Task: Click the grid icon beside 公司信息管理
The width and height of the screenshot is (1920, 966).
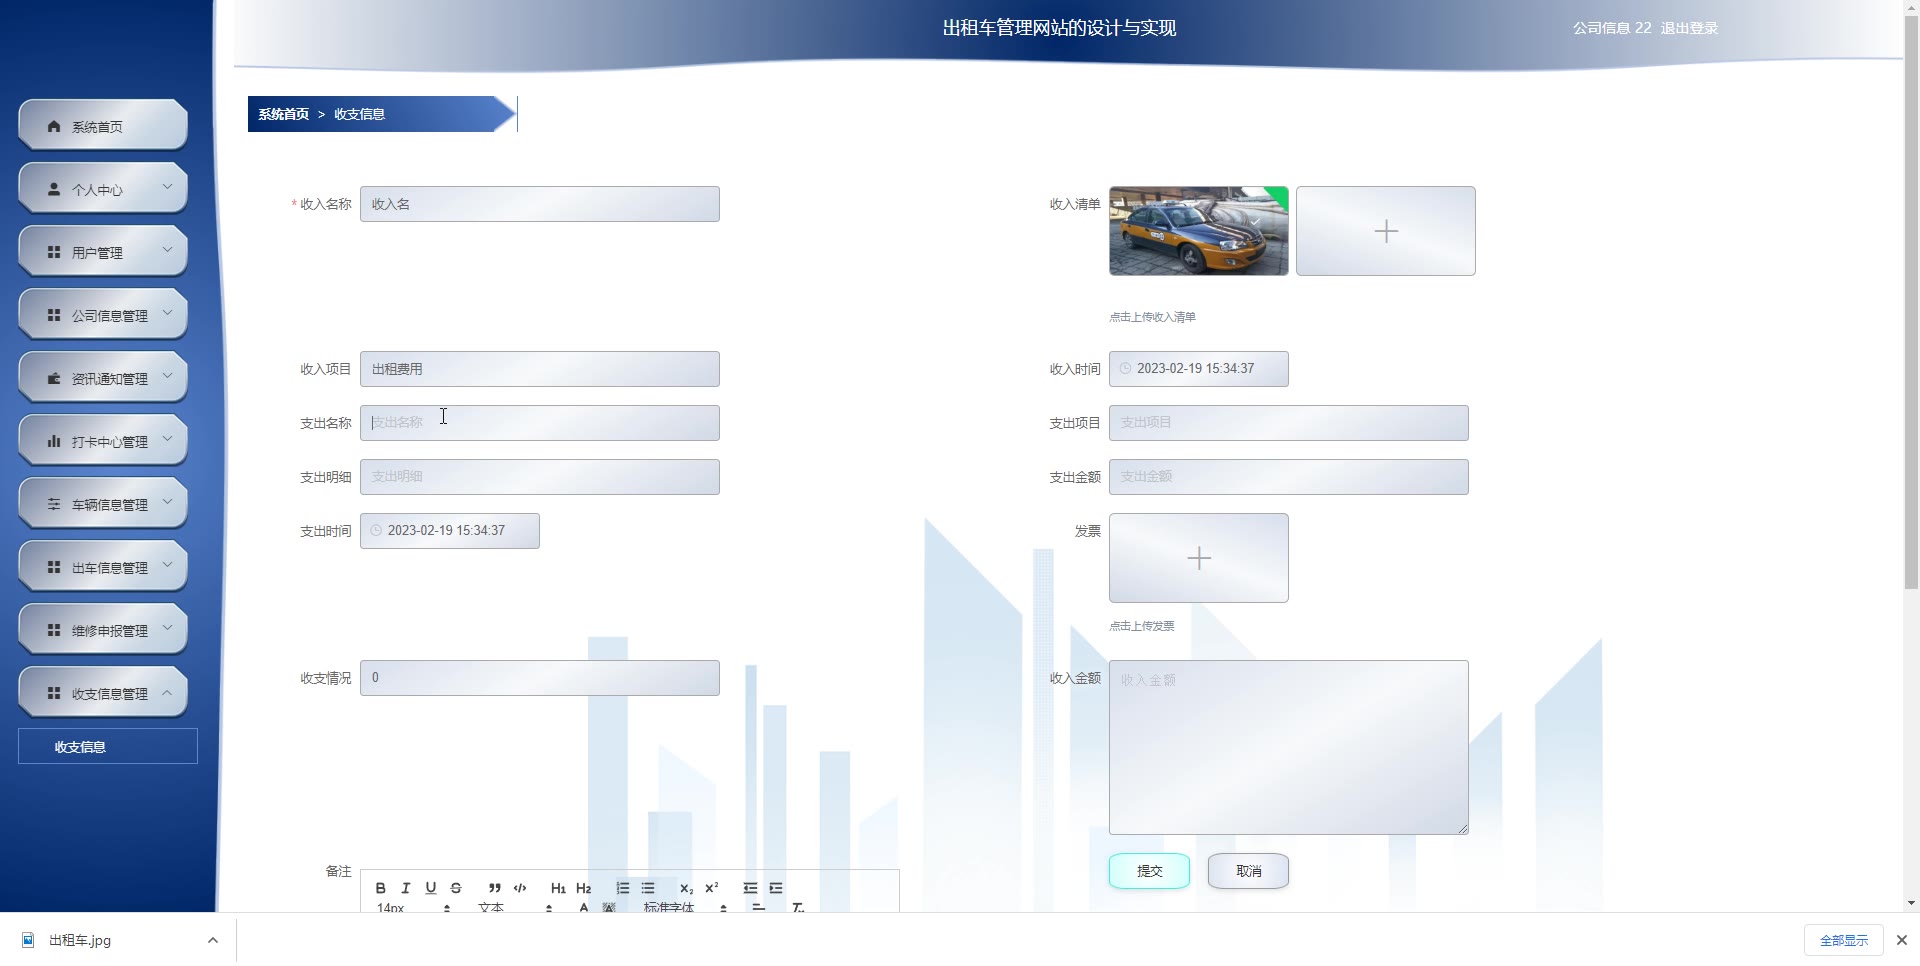Action: coord(54,315)
